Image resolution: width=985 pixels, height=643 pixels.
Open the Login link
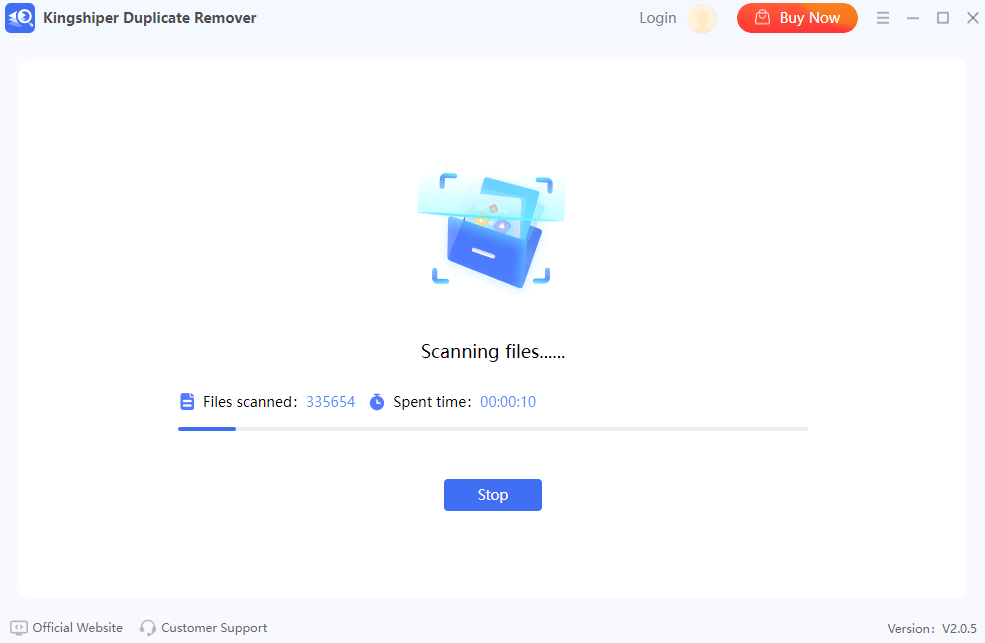click(657, 18)
